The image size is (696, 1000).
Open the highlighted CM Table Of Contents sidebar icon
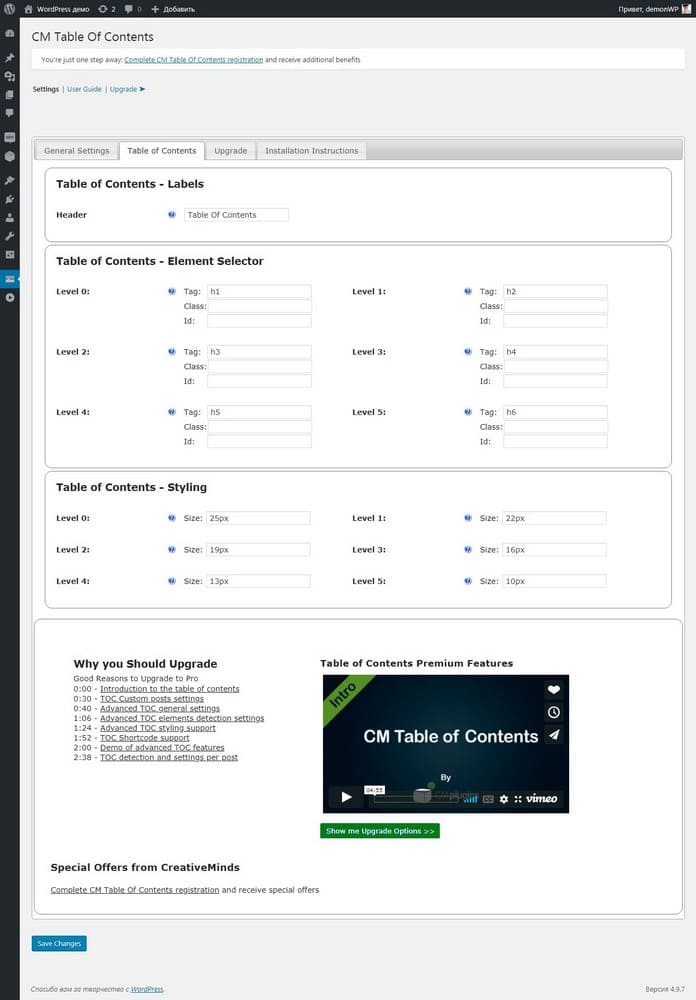click(10, 279)
